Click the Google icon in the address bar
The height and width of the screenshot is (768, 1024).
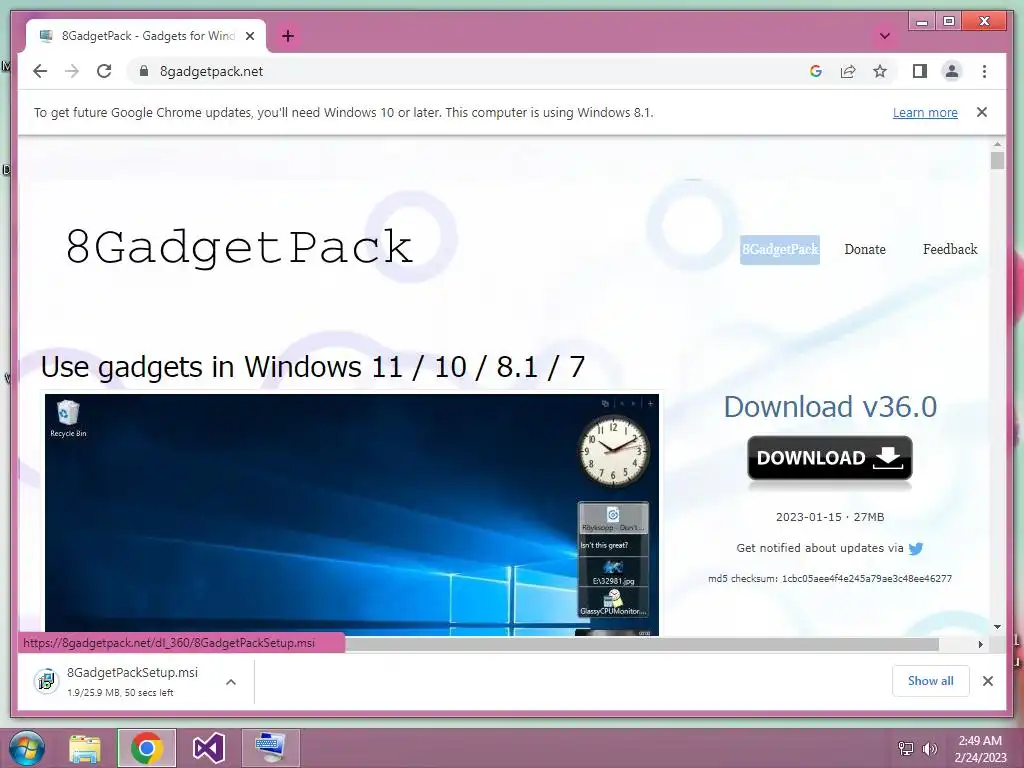point(816,71)
